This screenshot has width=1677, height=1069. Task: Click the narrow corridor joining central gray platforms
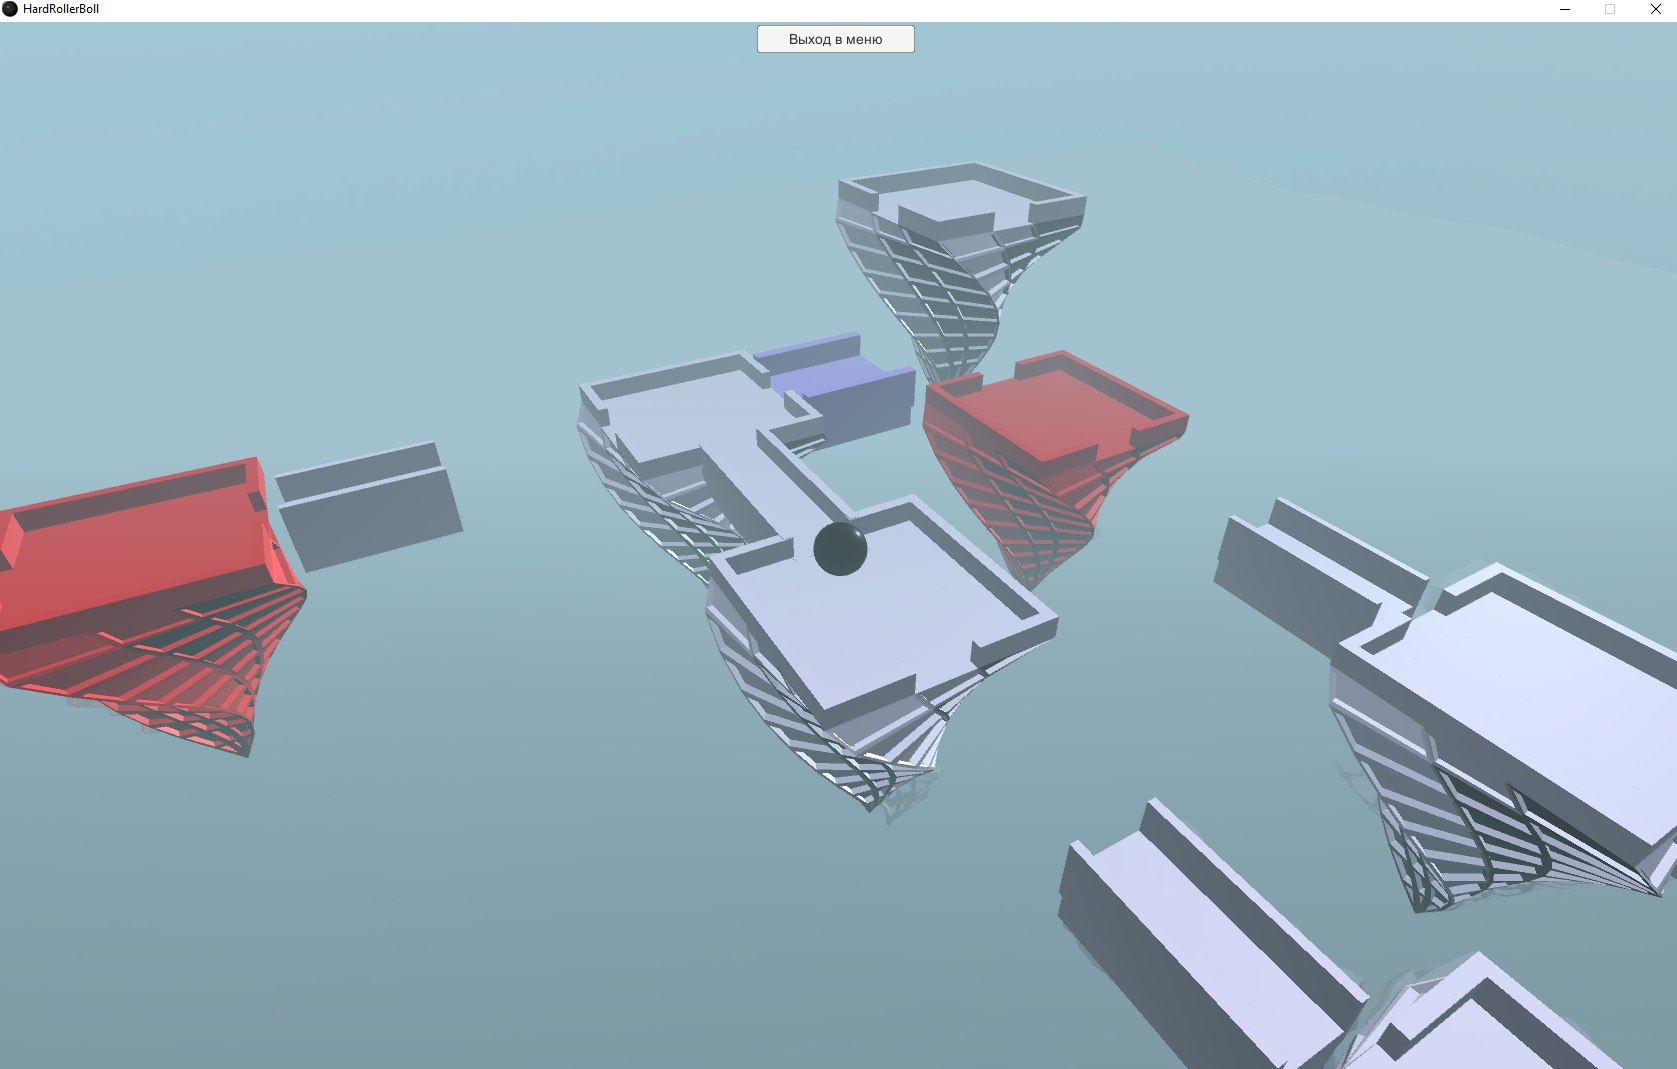pos(770,480)
